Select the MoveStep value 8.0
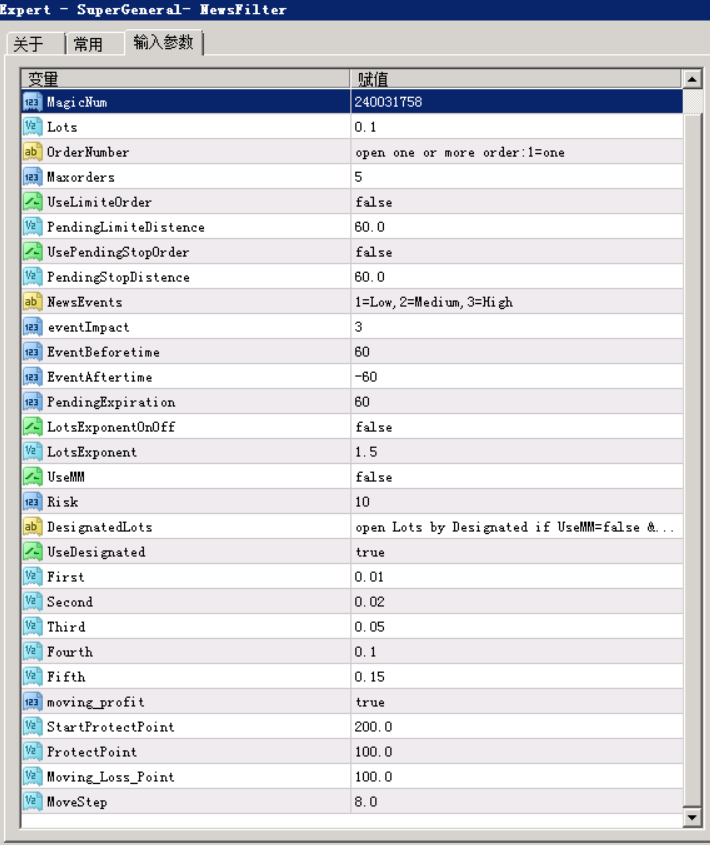 coord(366,801)
